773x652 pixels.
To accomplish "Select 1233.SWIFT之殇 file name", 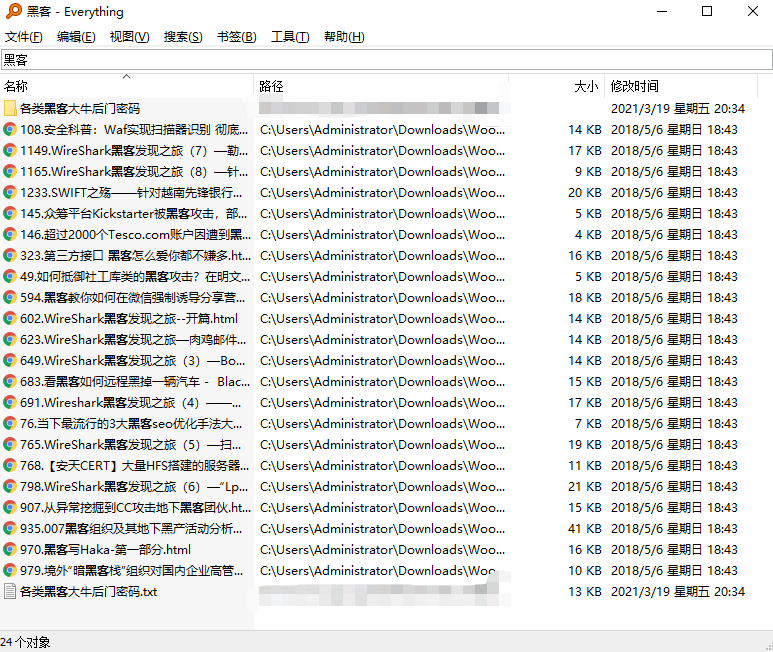I will pos(131,193).
